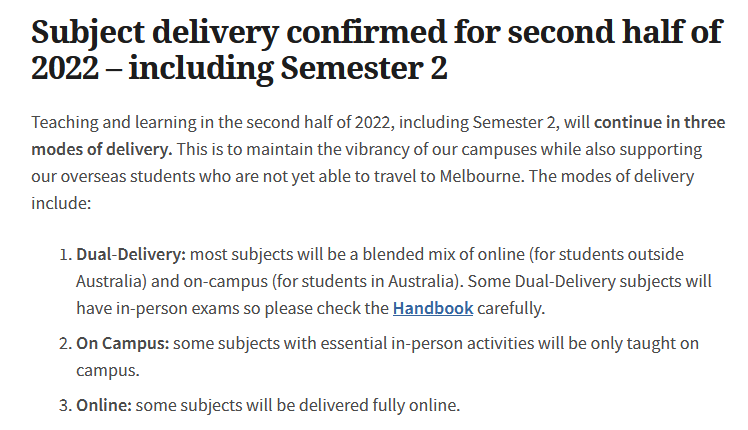Click list number 3 marker
The image size is (748, 430).
[65, 405]
